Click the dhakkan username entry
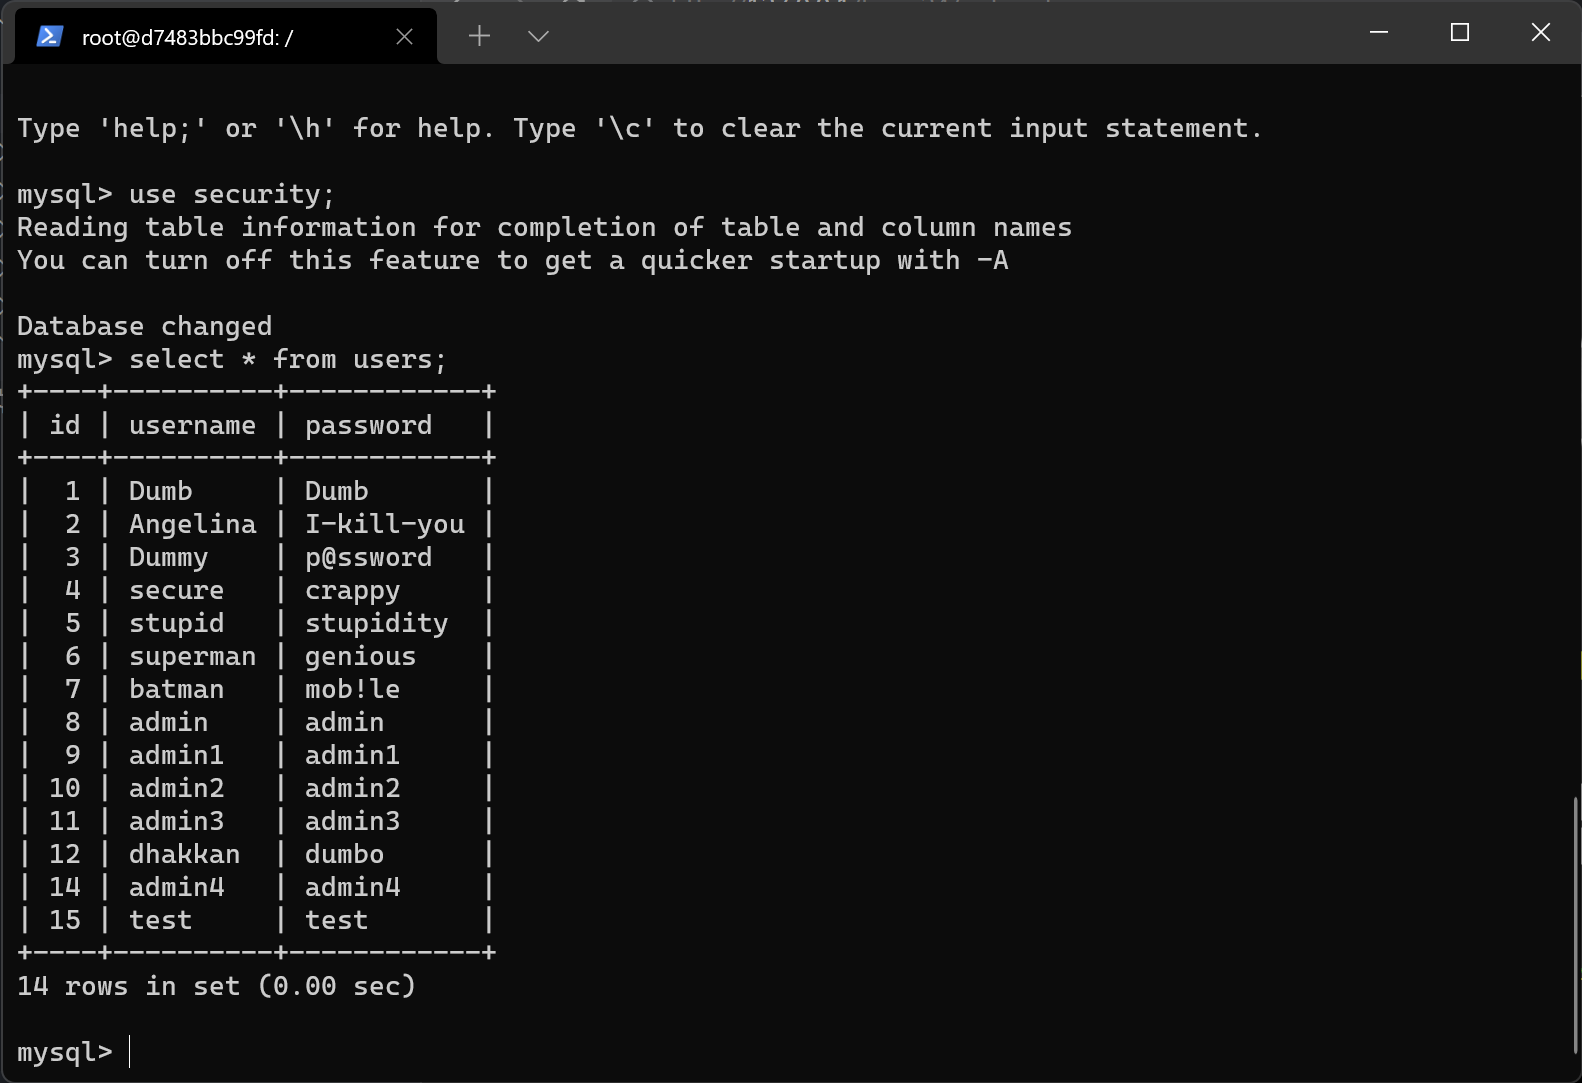 [184, 854]
